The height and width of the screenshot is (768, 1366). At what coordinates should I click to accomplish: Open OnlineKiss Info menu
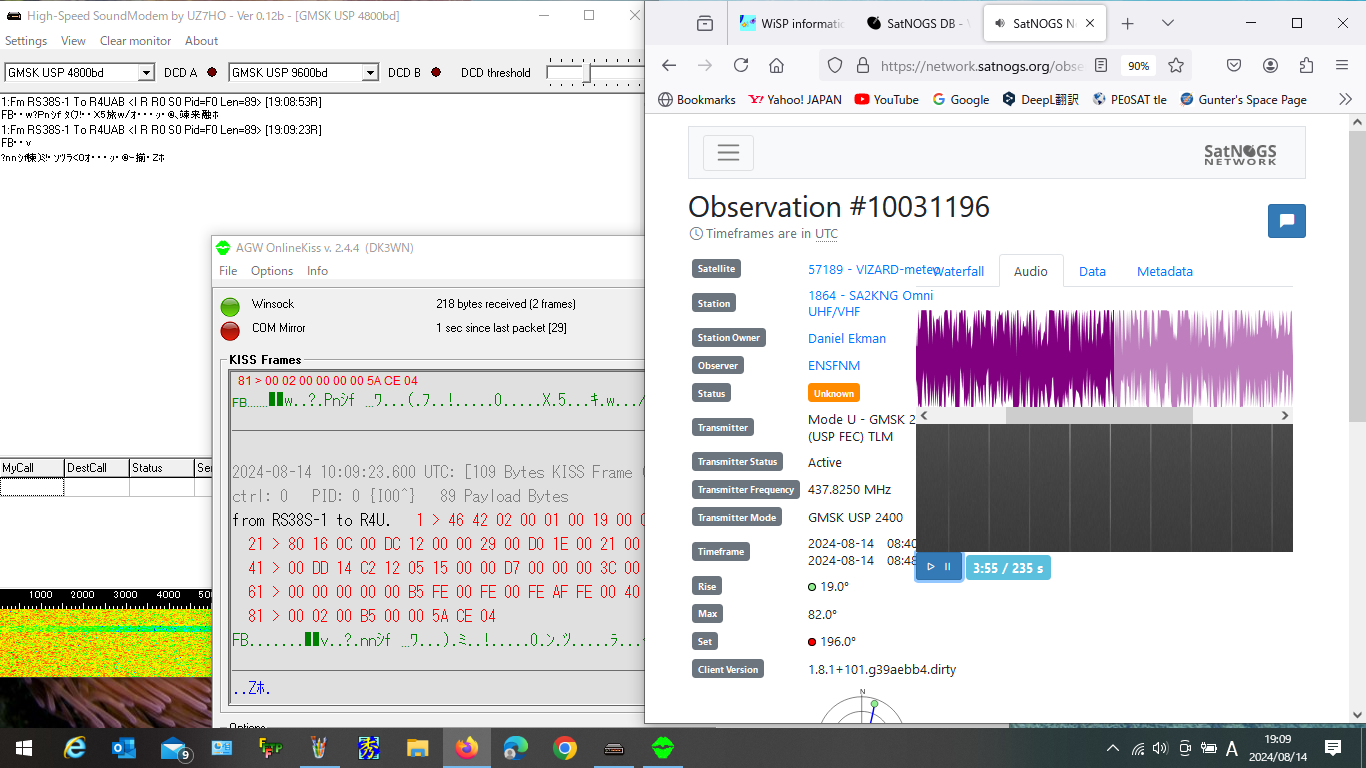[317, 271]
